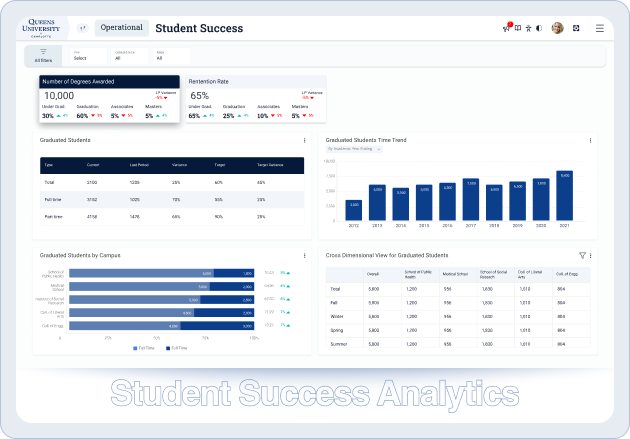
Task: Open notifications icon with red badge
Action: coord(506,28)
